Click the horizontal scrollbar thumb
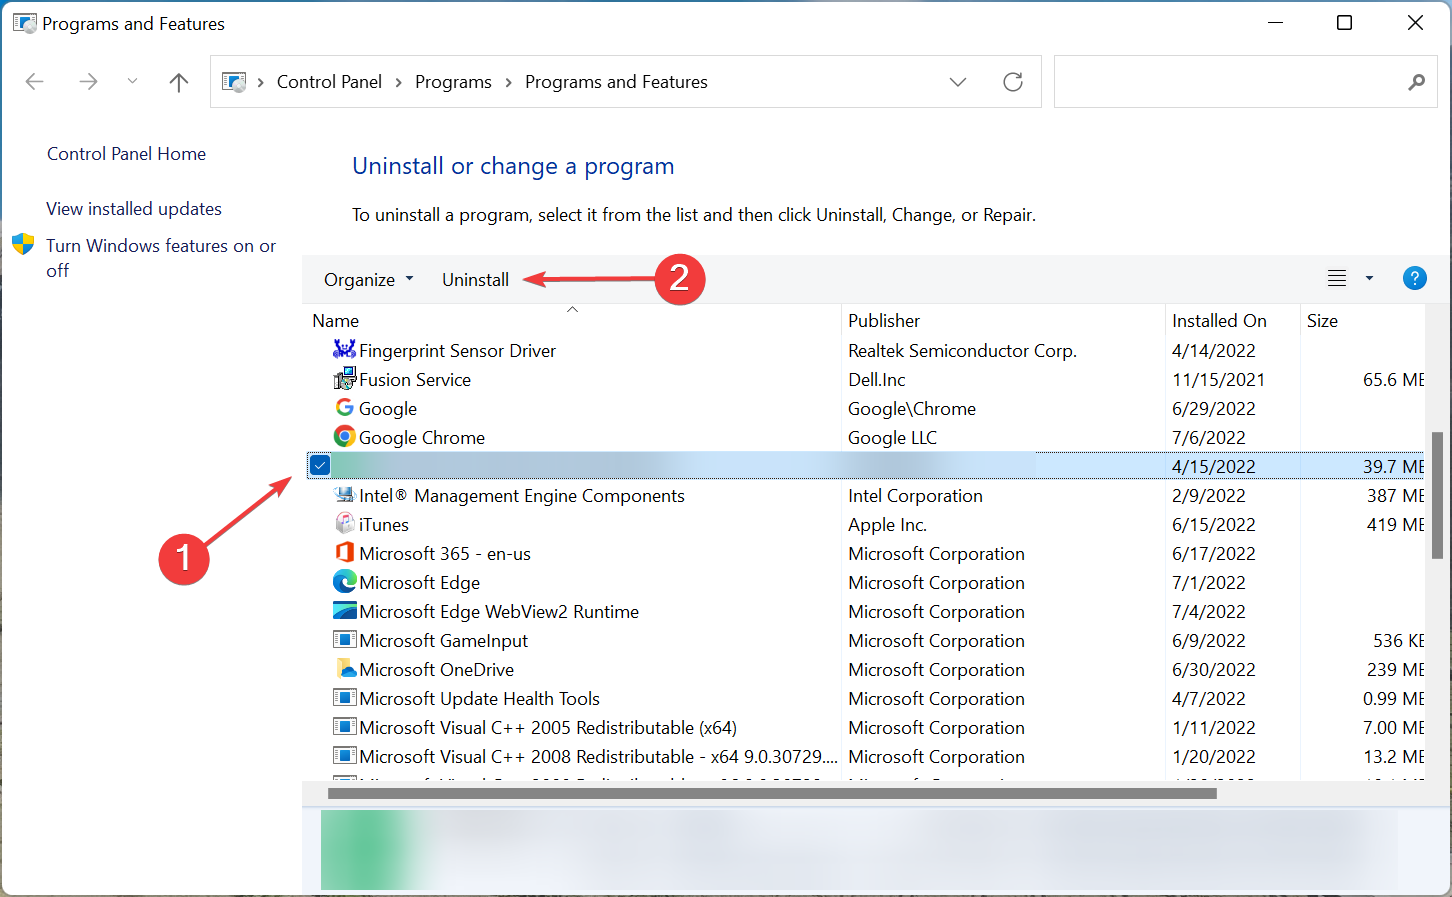Viewport: 1452px width, 897px height. coord(772,794)
